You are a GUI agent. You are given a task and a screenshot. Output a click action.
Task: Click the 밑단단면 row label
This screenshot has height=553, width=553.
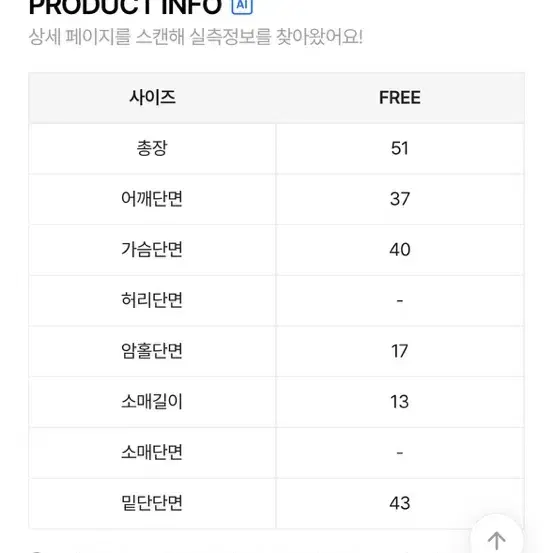click(152, 503)
